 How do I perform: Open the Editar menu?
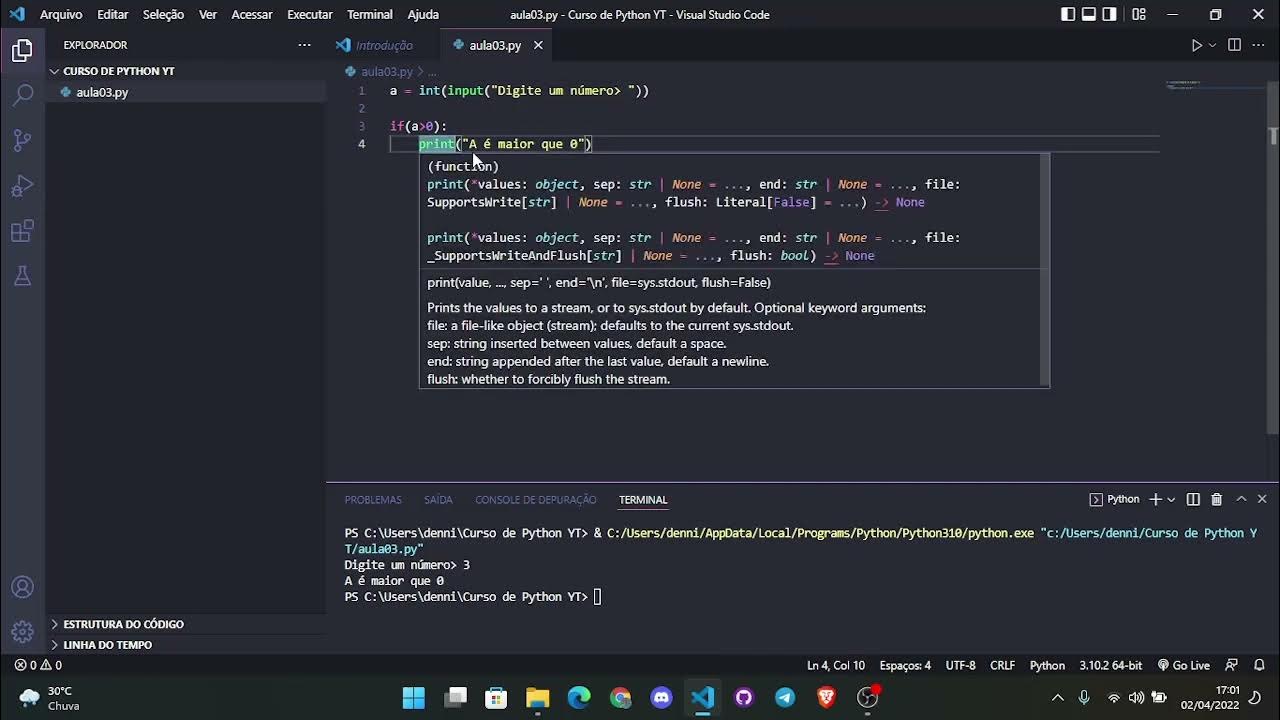click(x=112, y=14)
